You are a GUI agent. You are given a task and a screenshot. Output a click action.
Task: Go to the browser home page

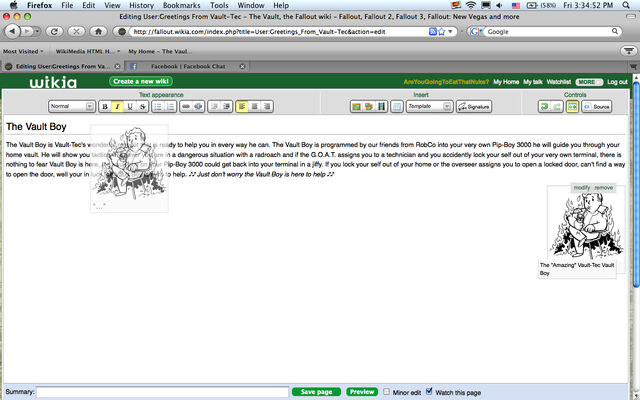point(98,31)
